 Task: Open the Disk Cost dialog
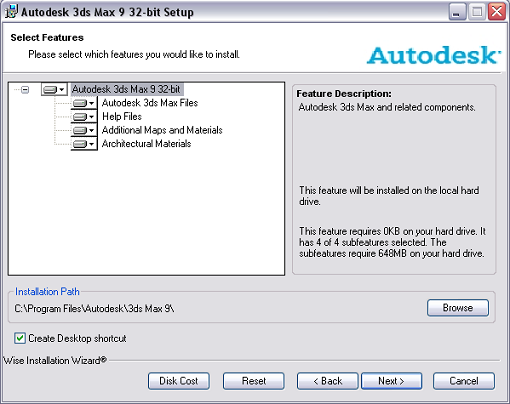(x=179, y=381)
